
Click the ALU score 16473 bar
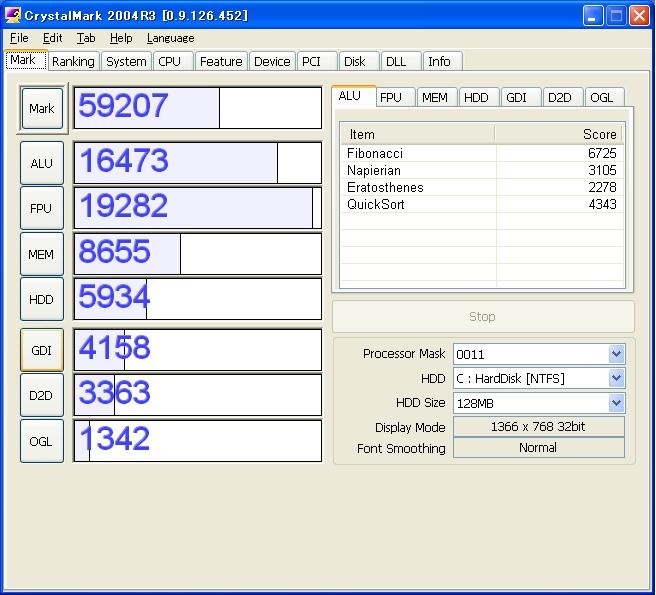coord(198,163)
